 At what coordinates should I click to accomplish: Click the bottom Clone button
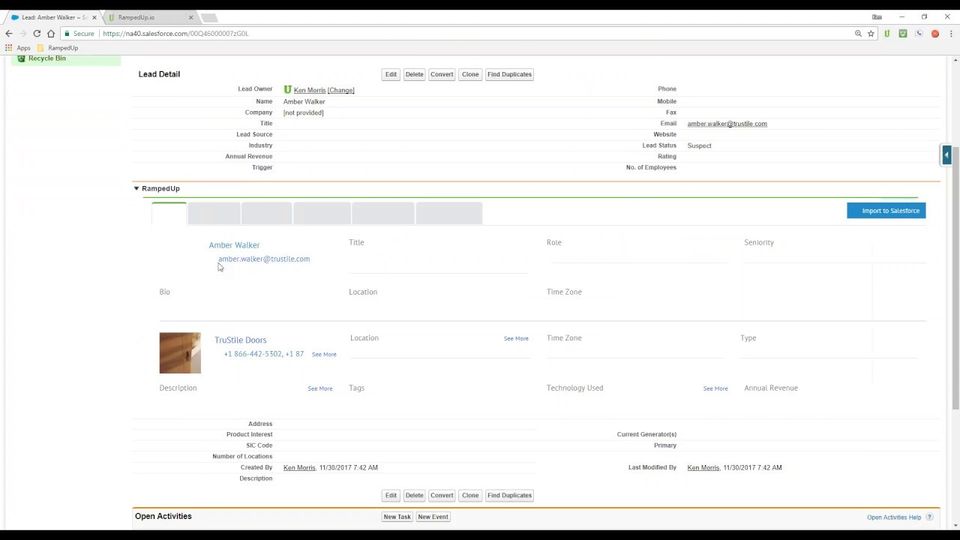[x=470, y=495]
